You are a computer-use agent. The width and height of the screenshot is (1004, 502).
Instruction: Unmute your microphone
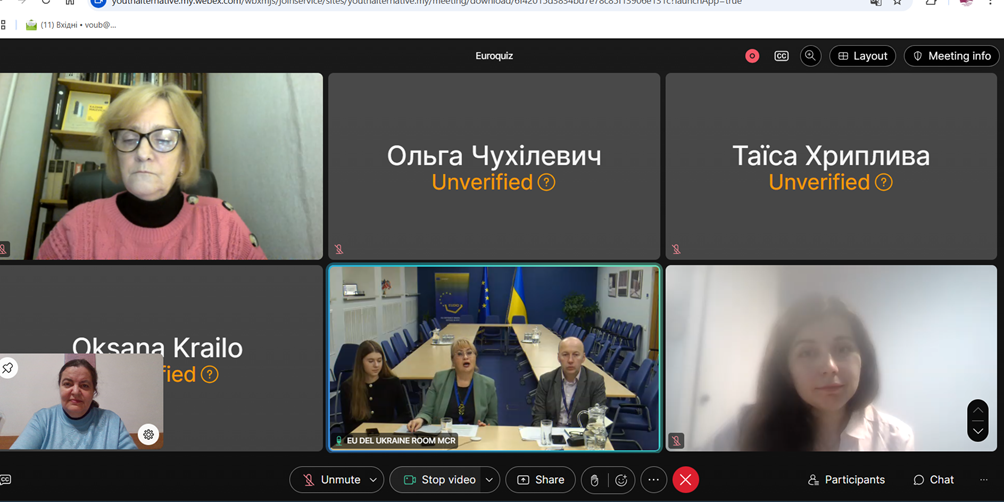point(330,480)
